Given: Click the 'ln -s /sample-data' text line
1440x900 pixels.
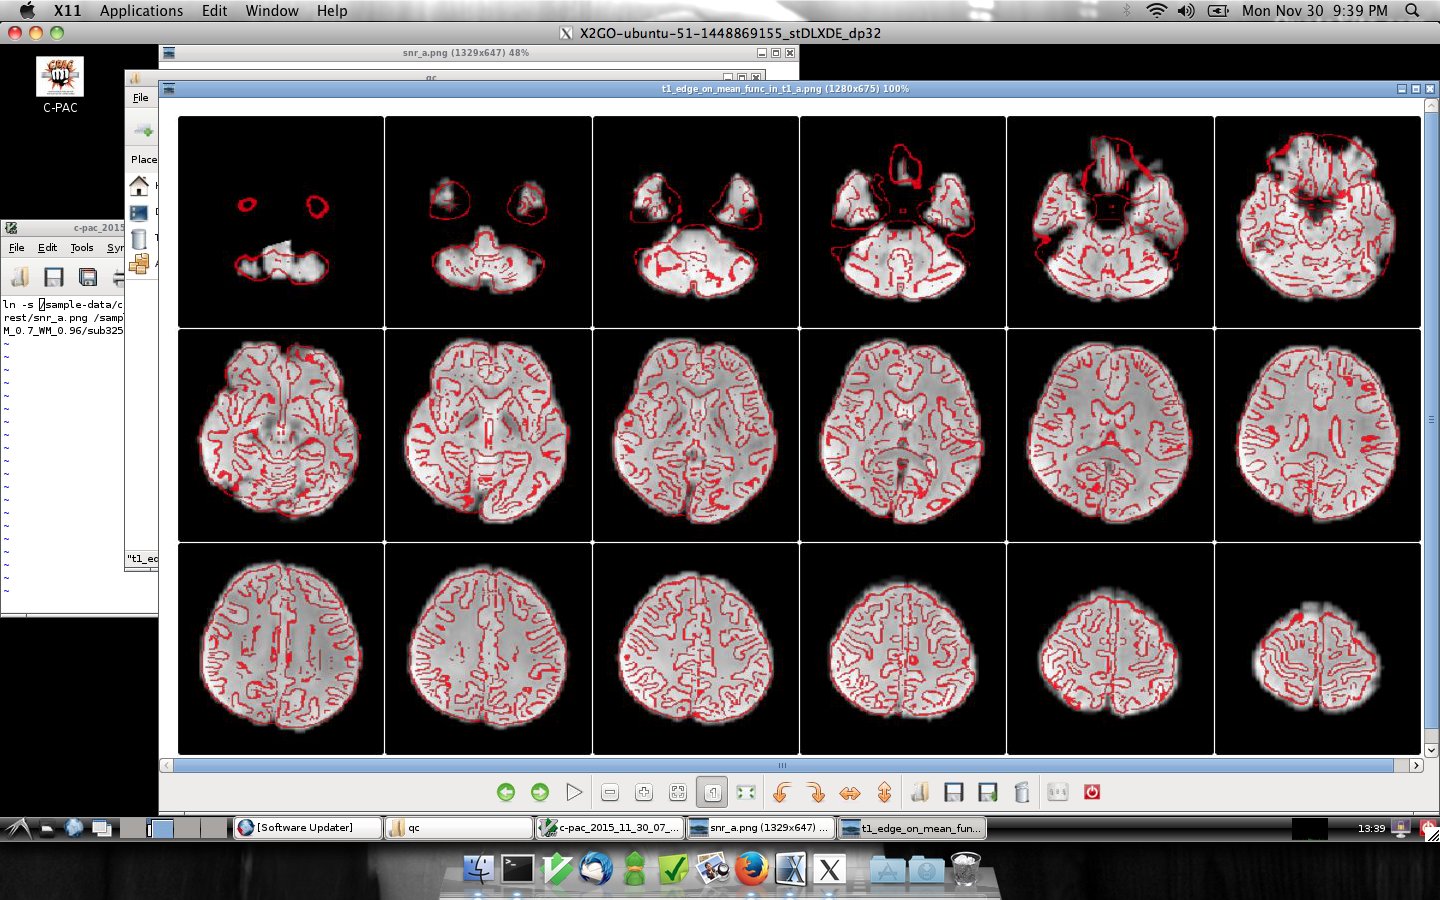Looking at the screenshot, I should point(63,304).
